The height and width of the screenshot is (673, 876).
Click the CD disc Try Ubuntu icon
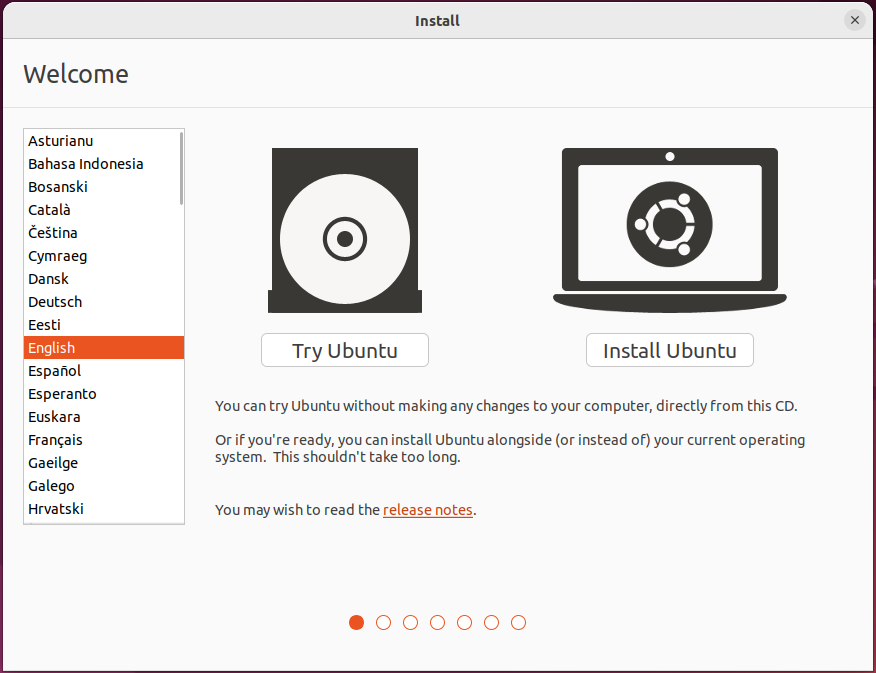point(345,230)
